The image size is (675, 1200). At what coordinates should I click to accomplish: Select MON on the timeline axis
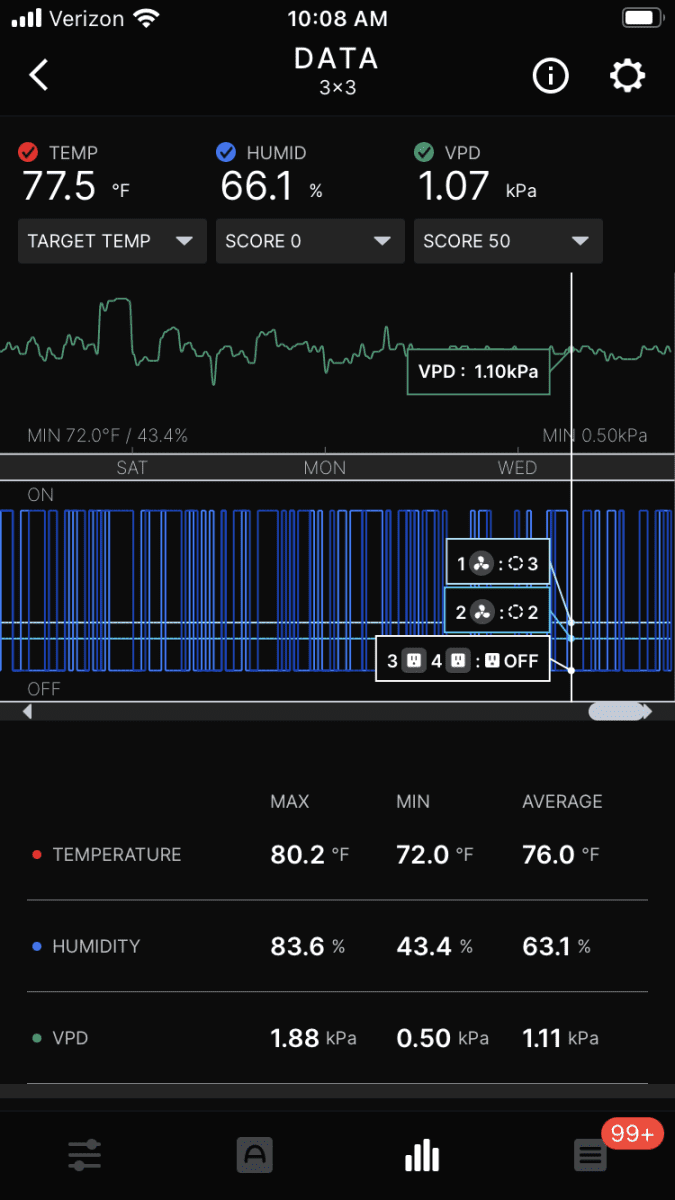tap(325, 467)
